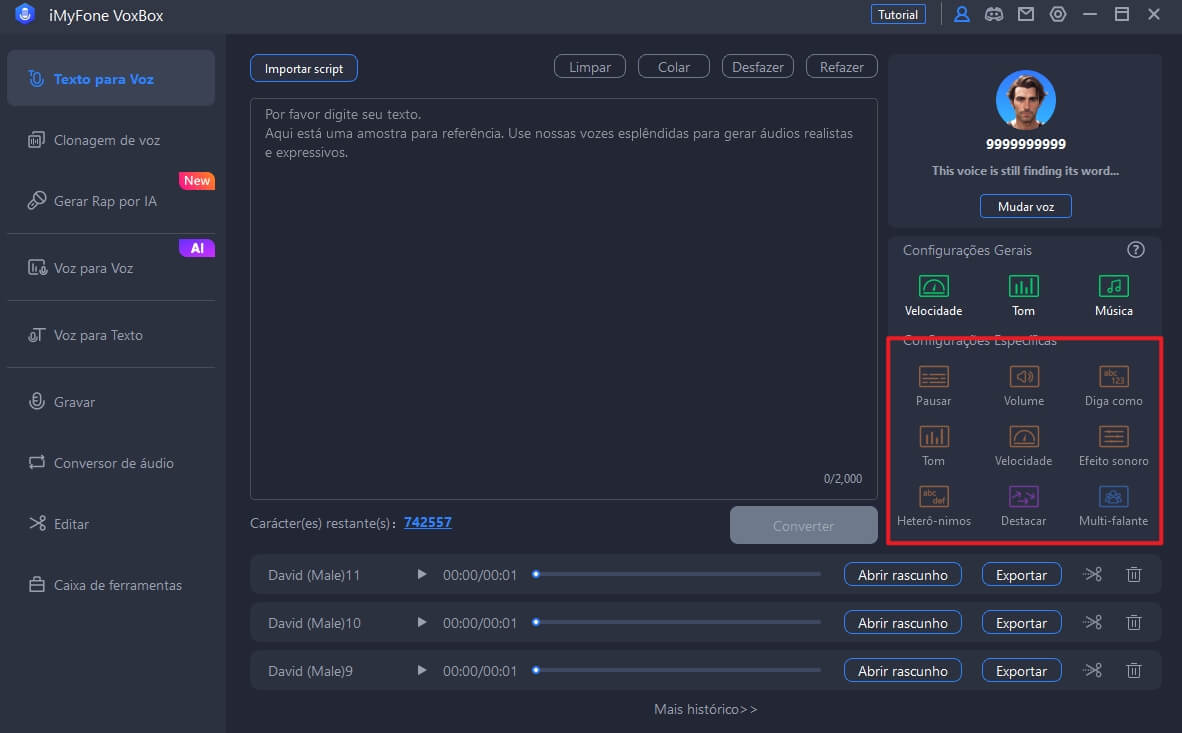The width and height of the screenshot is (1182, 733).
Task: Open the settings gear icon in title bar
Action: 1058,14
